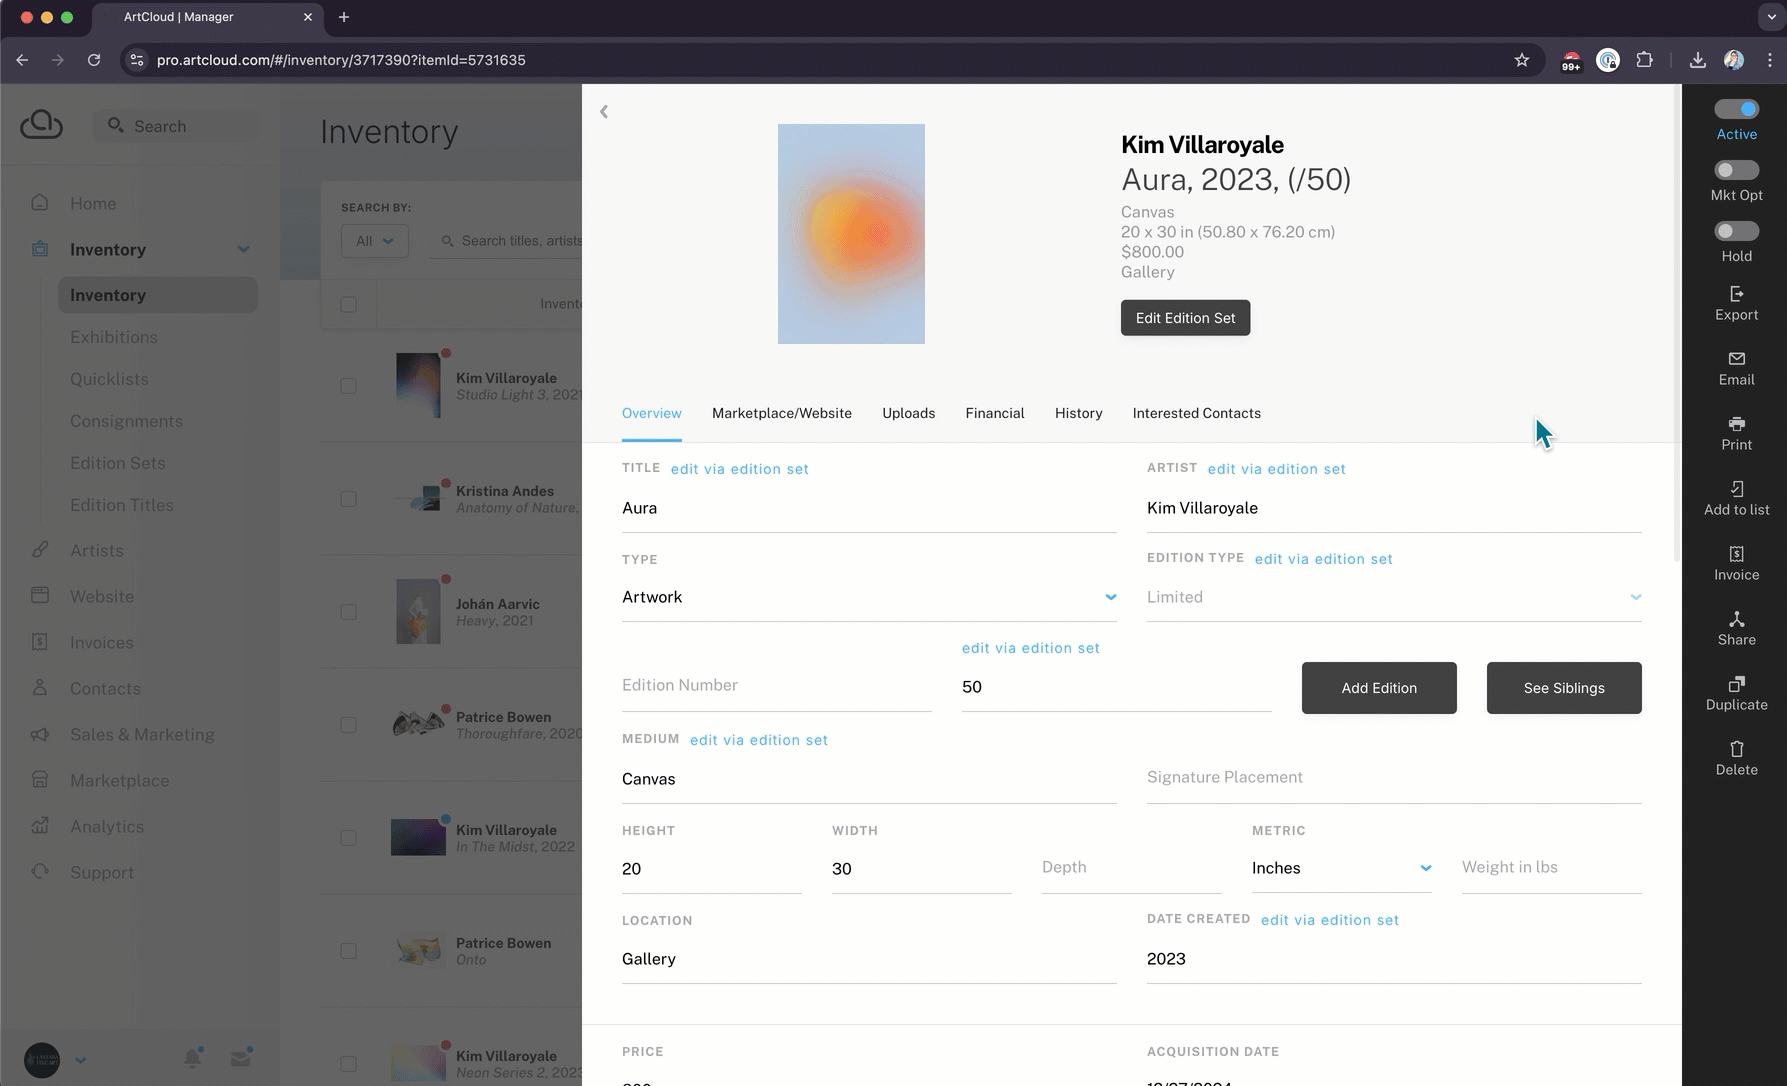The height and width of the screenshot is (1086, 1787).
Task: Click the detail panel vertical scrollbar
Action: point(1677,325)
